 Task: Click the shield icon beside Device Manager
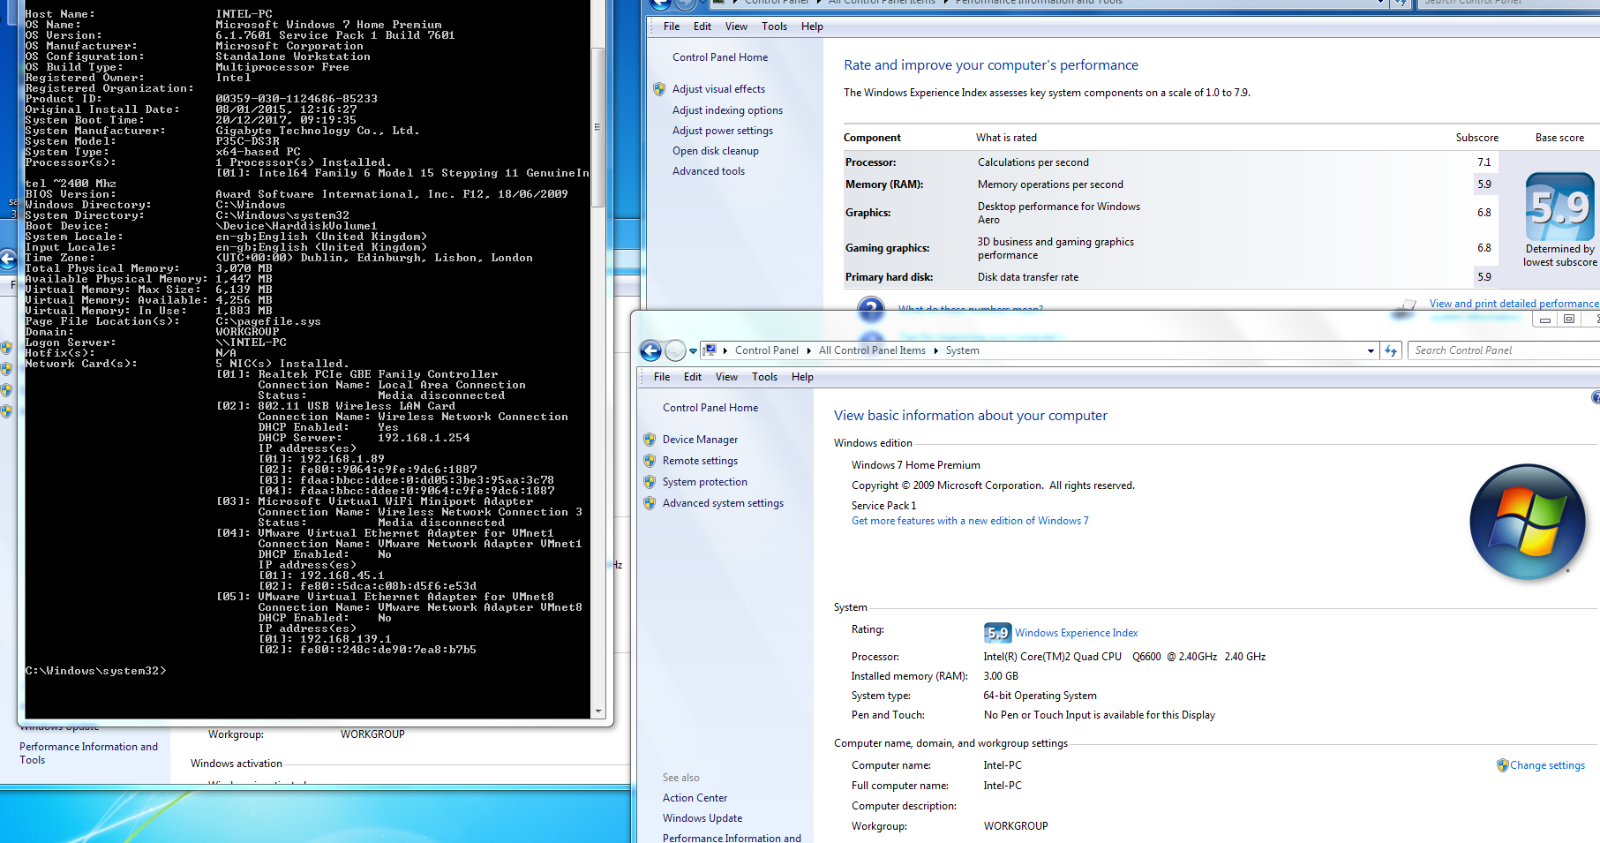point(650,440)
